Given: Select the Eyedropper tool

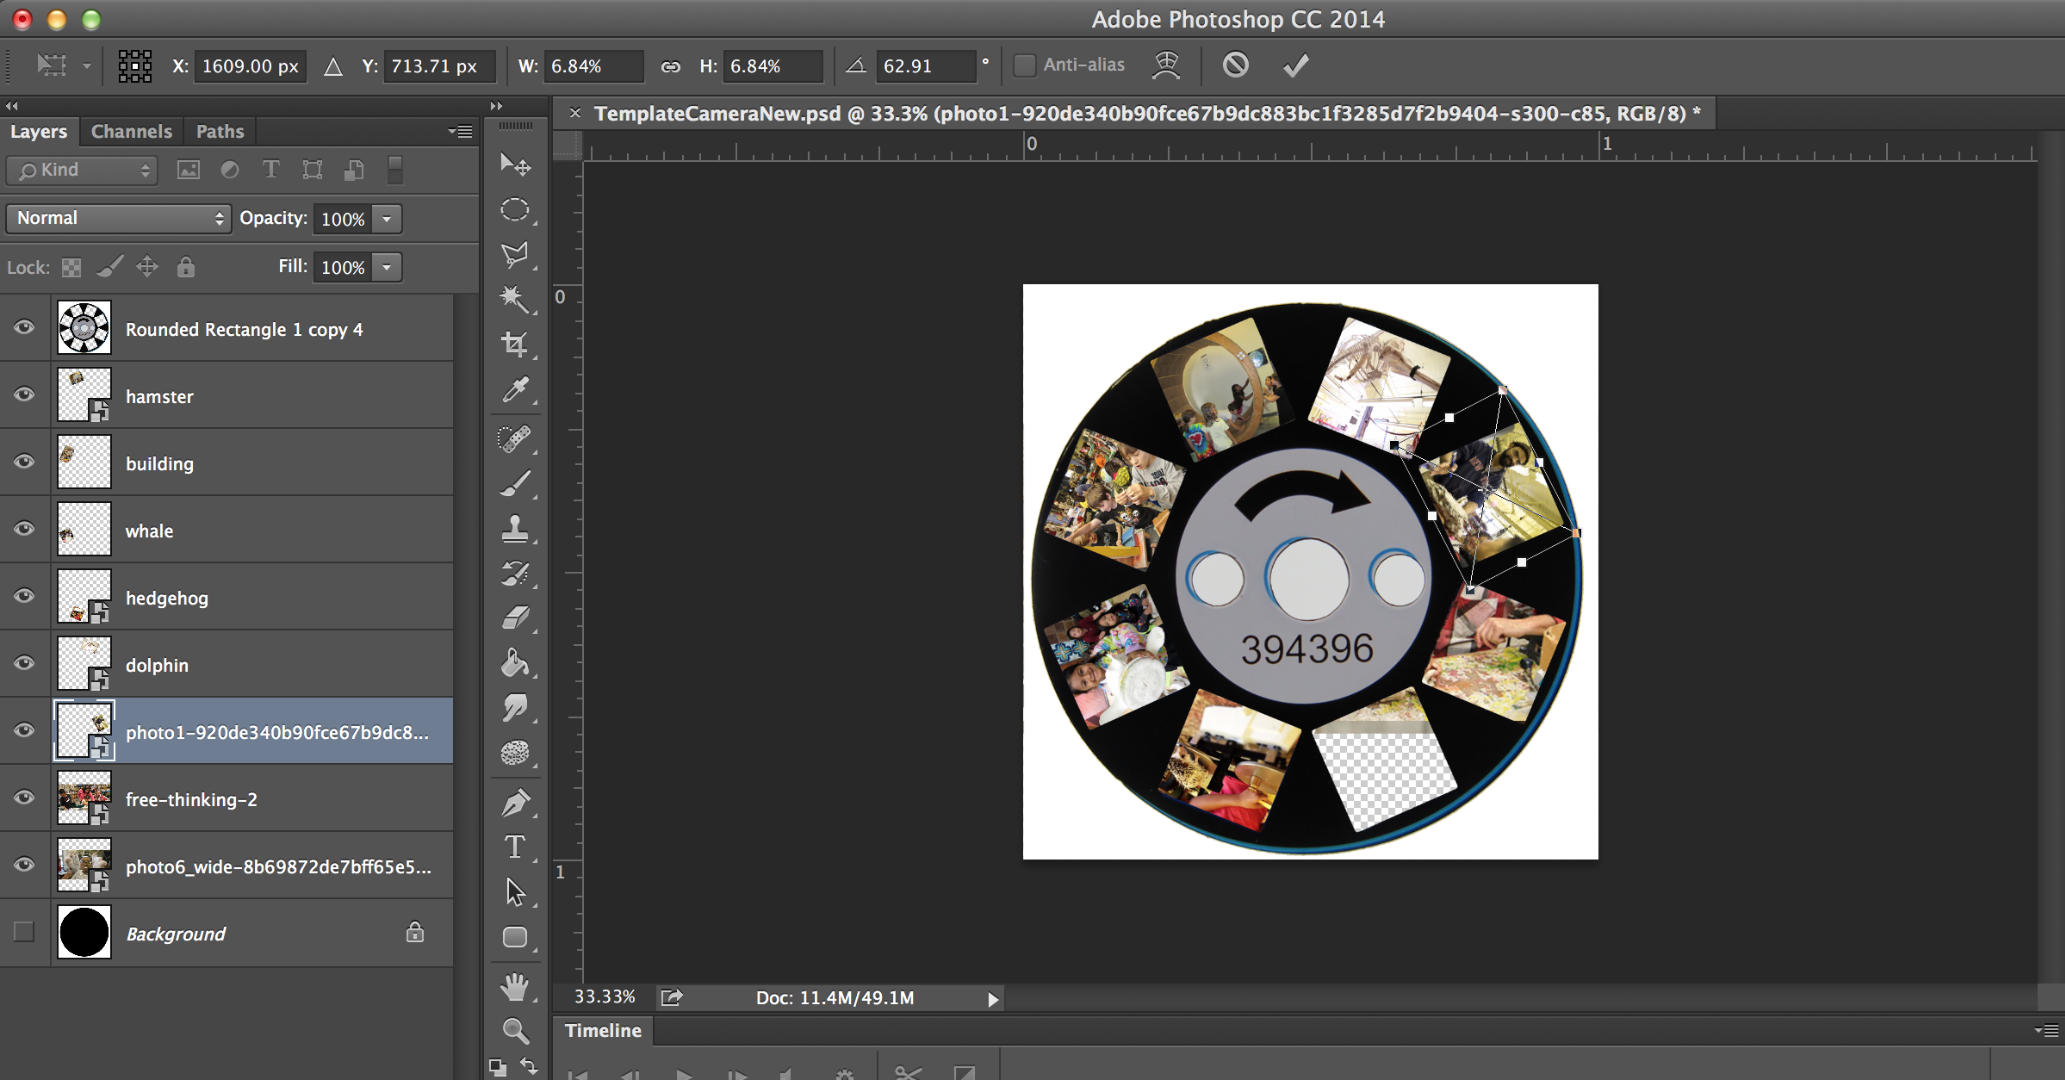Looking at the screenshot, I should pos(515,390).
